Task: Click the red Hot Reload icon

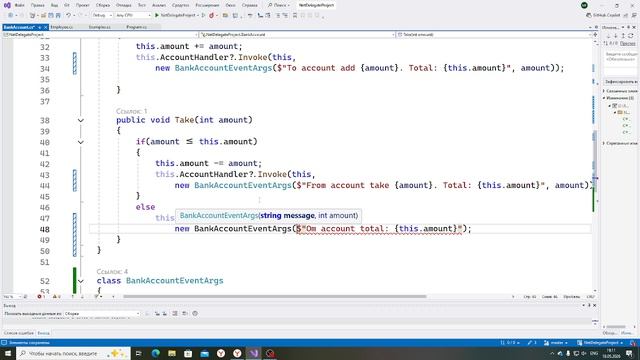Action: coord(211,16)
